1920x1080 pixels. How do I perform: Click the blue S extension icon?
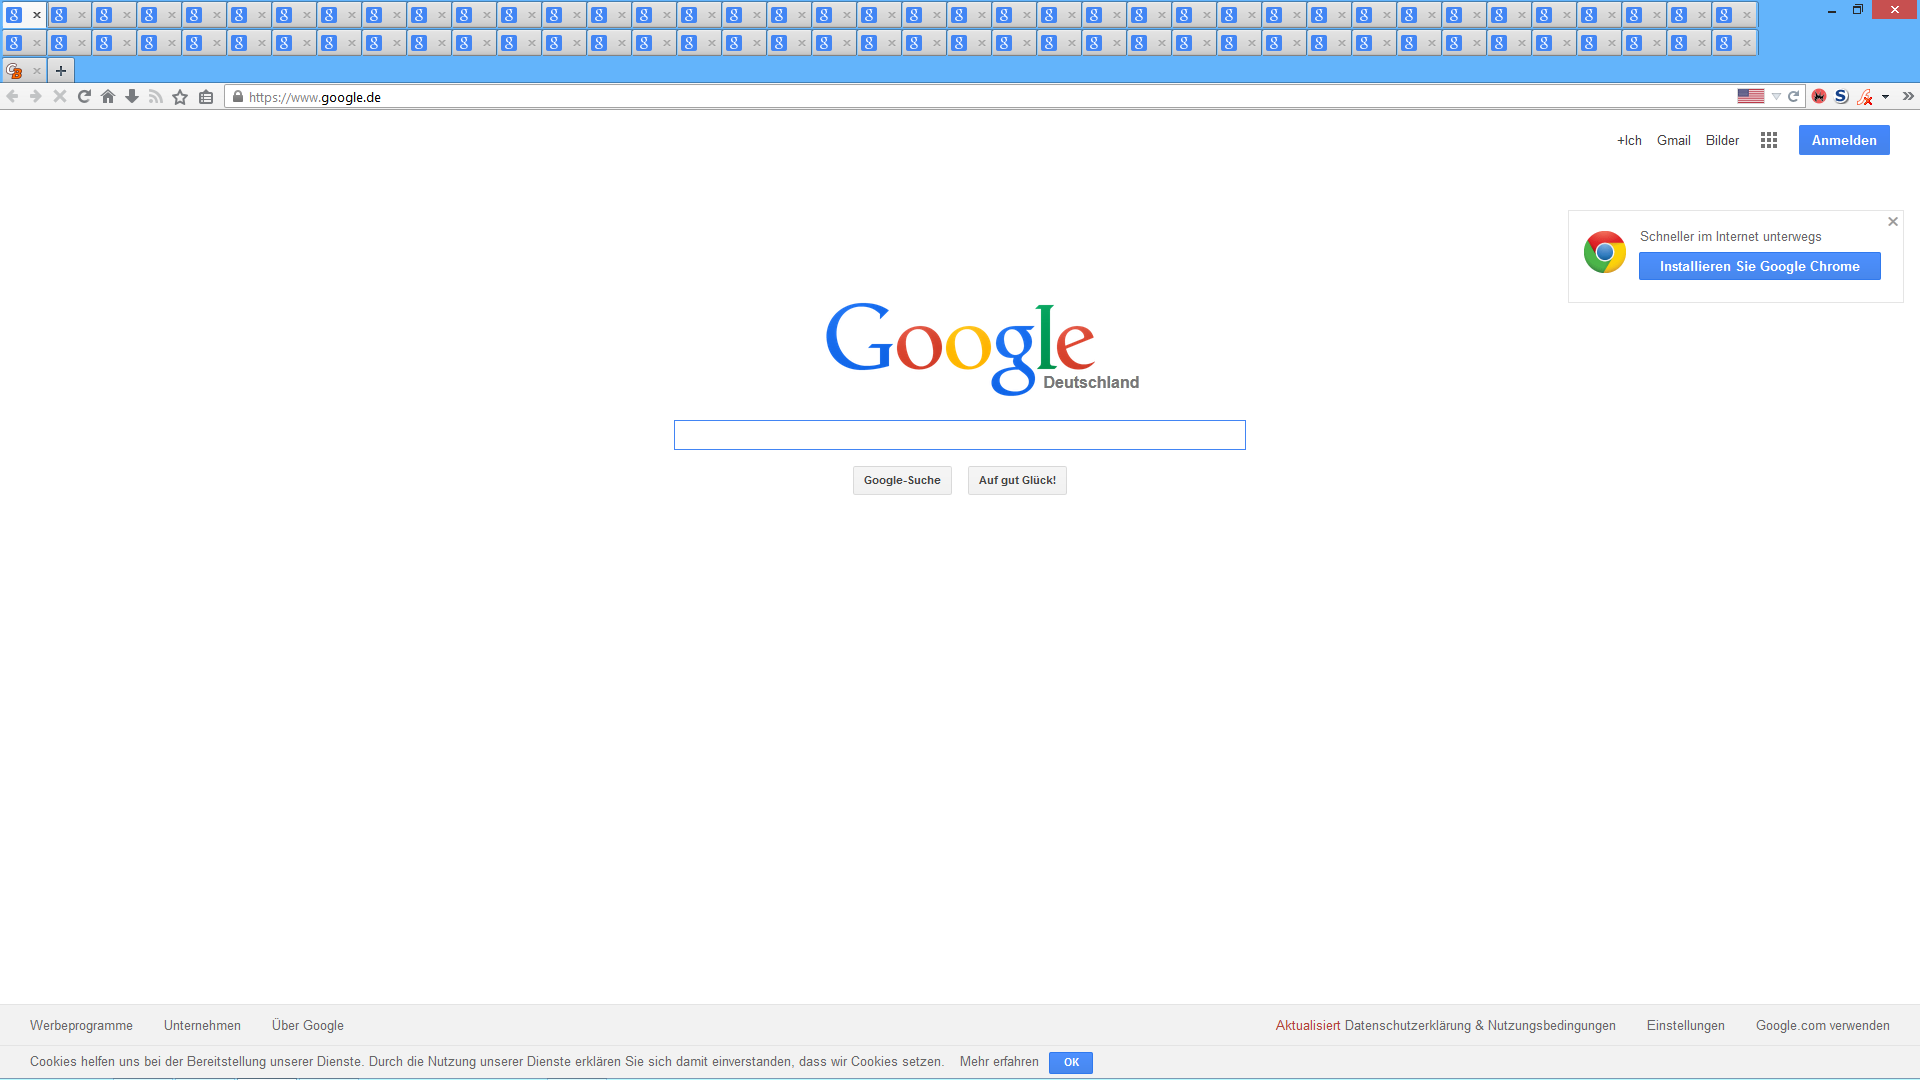pos(1841,97)
